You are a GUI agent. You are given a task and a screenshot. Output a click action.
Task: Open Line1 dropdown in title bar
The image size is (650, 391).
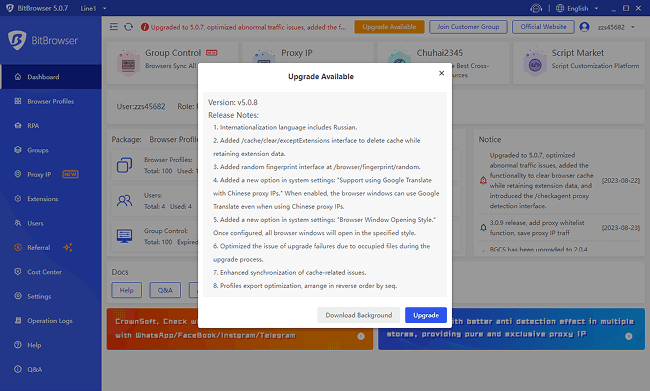[93, 8]
